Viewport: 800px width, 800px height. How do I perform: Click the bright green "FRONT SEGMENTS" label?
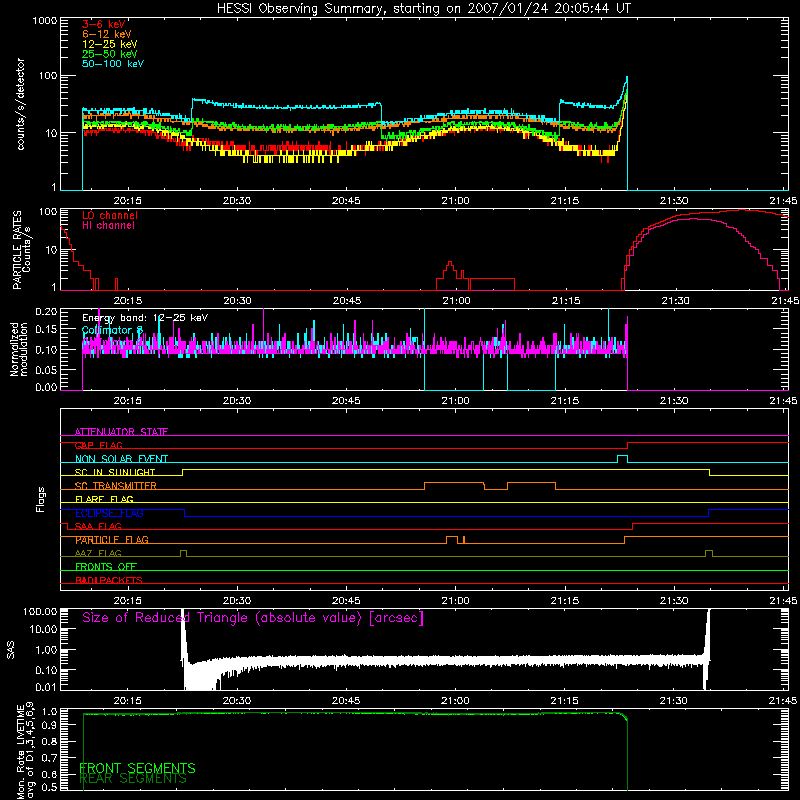pos(137,768)
